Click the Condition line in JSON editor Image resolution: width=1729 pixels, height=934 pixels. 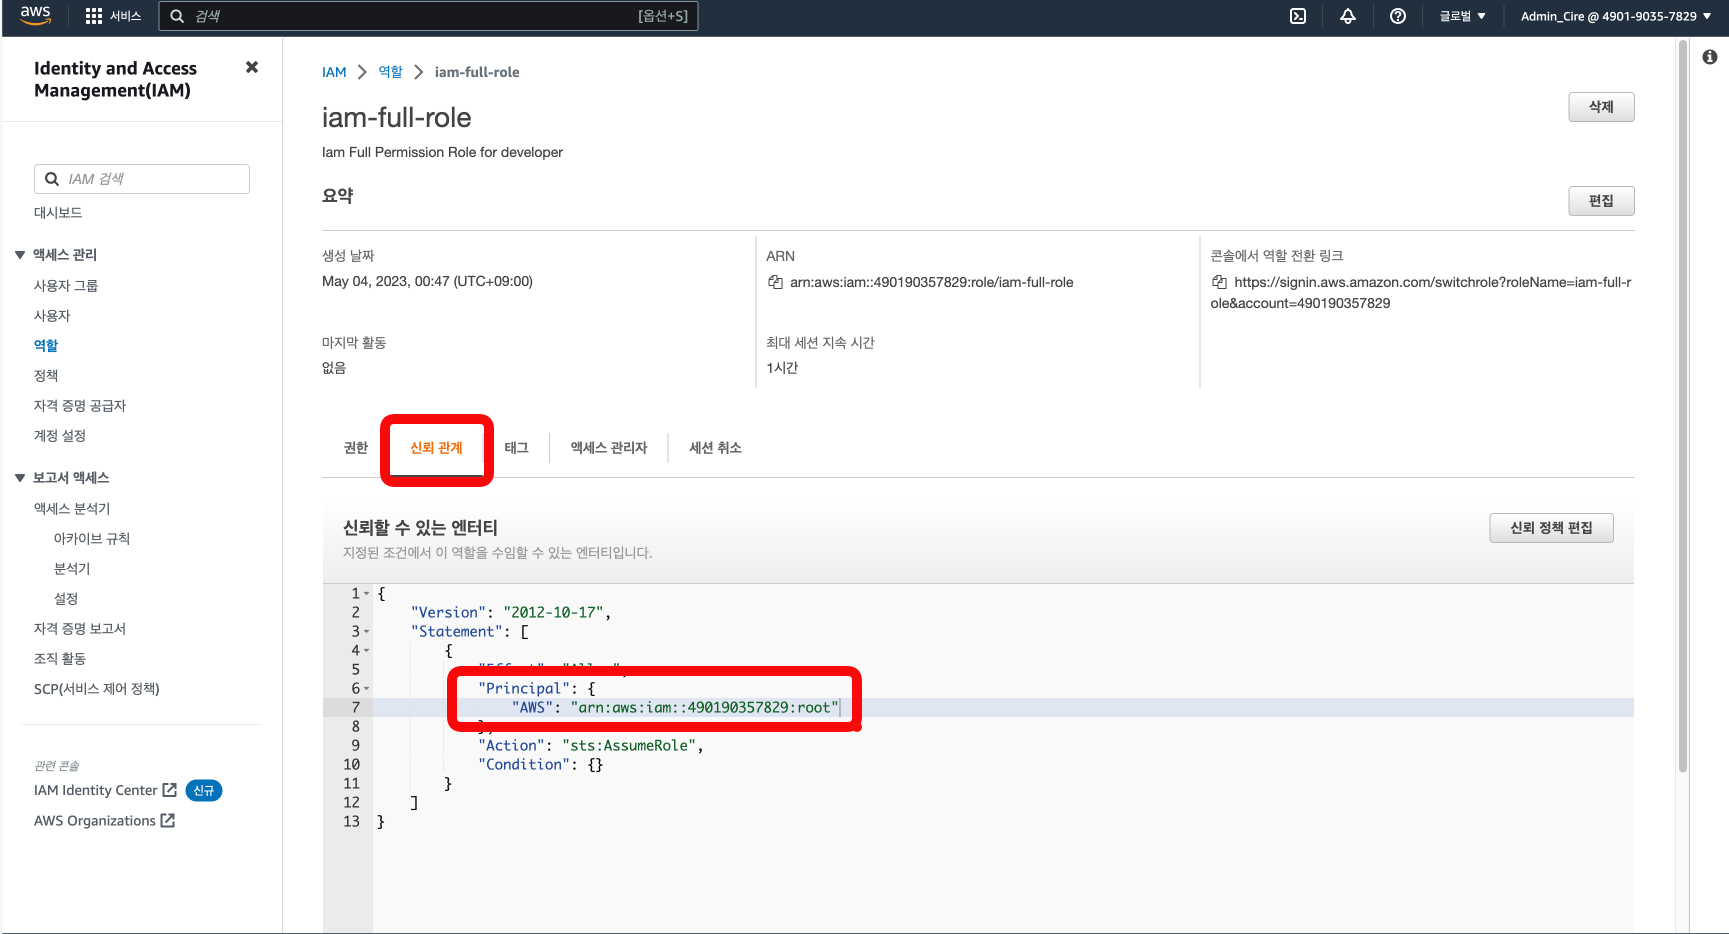point(540,765)
